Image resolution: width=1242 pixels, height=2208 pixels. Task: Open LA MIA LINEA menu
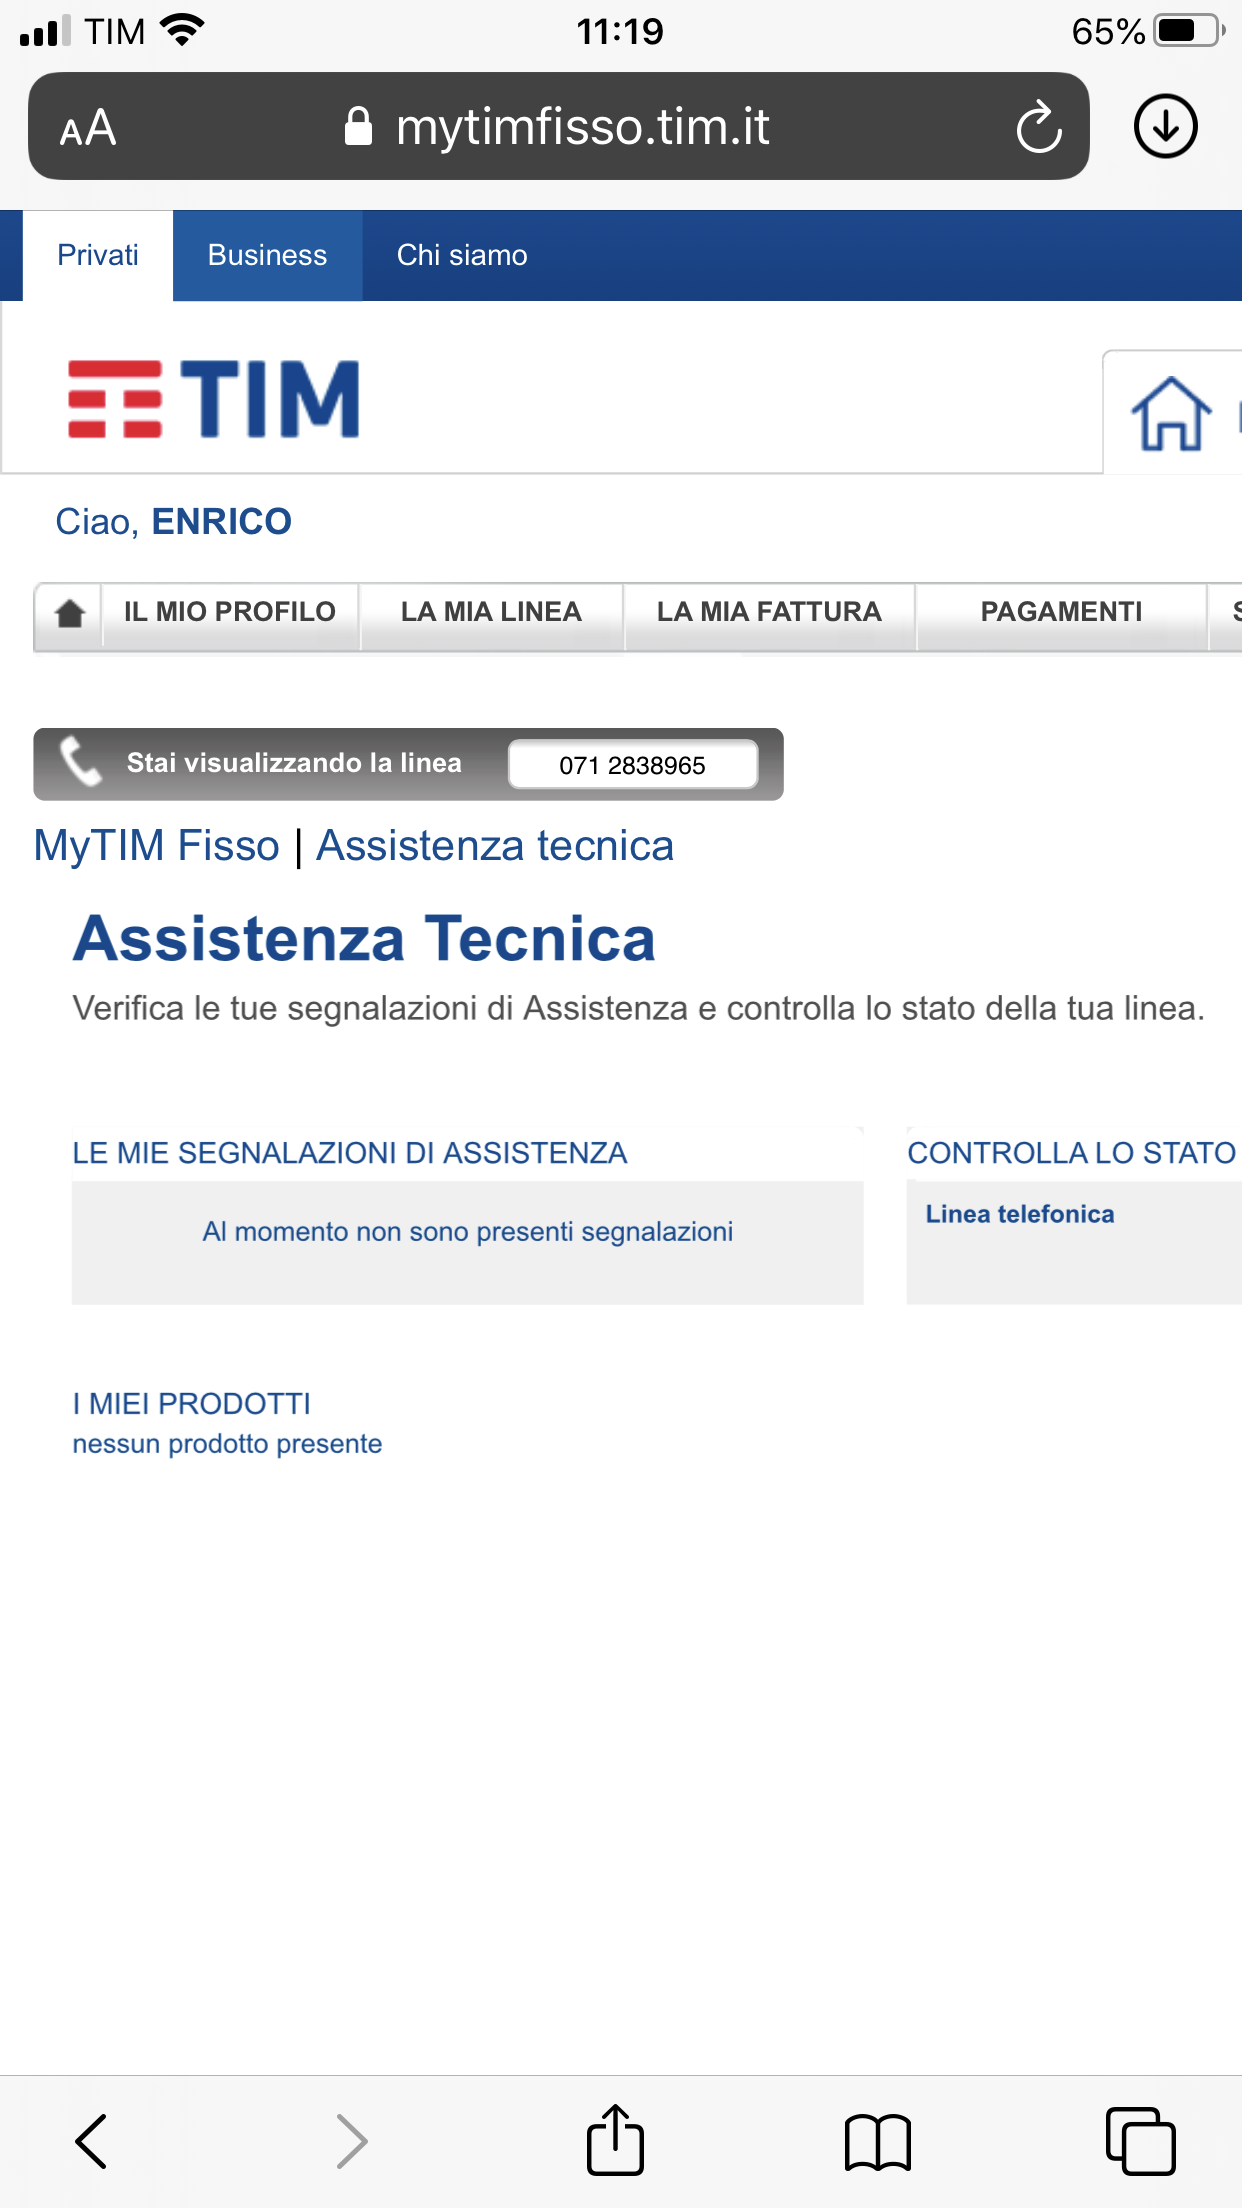point(491,612)
